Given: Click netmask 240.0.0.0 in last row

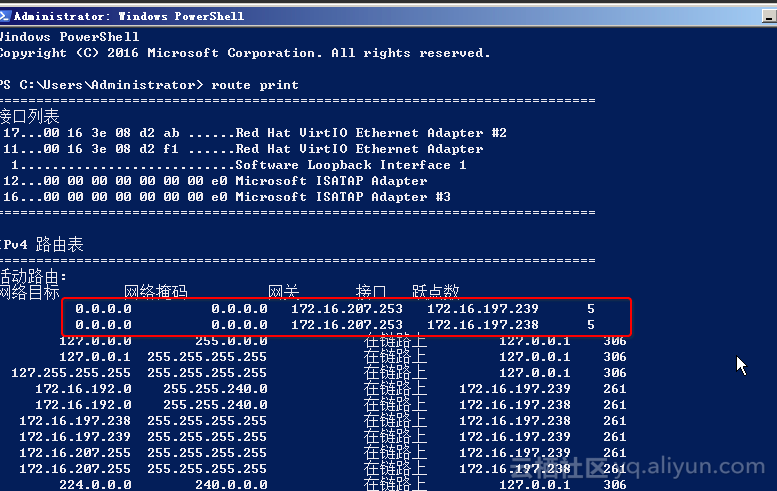Looking at the screenshot, I should pyautogui.click(x=231, y=484).
